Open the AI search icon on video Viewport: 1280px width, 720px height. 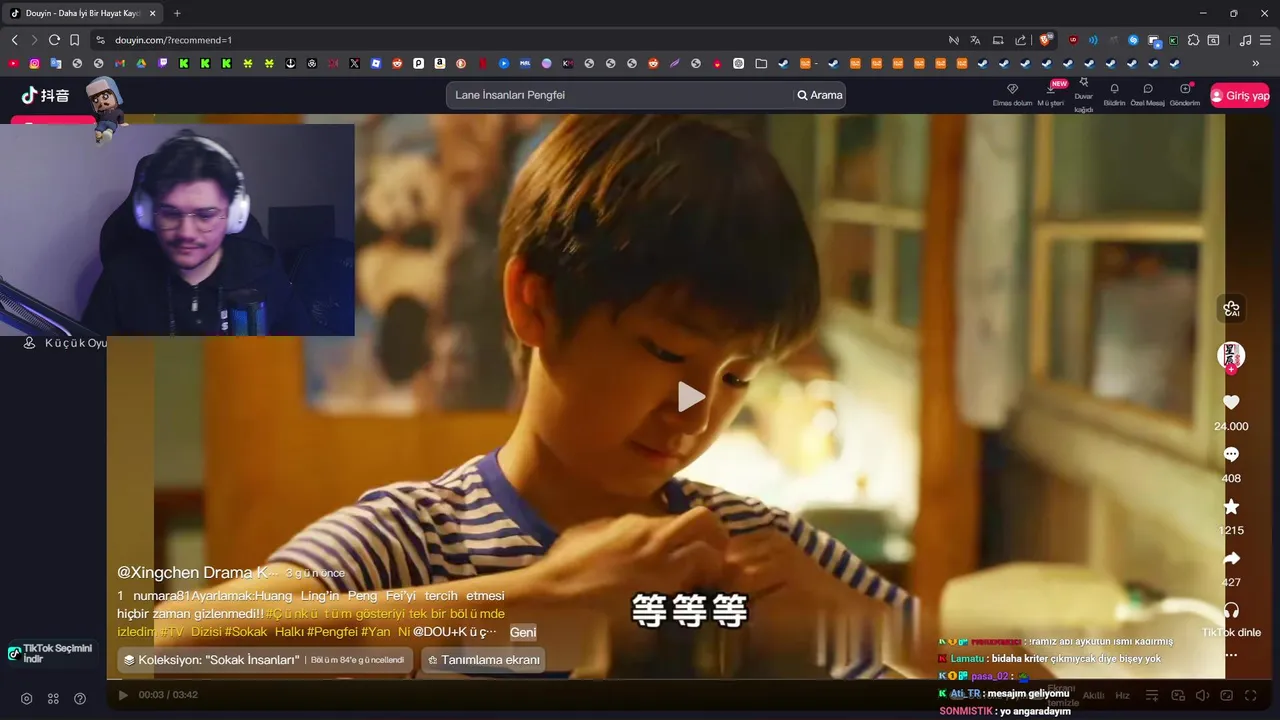1231,309
